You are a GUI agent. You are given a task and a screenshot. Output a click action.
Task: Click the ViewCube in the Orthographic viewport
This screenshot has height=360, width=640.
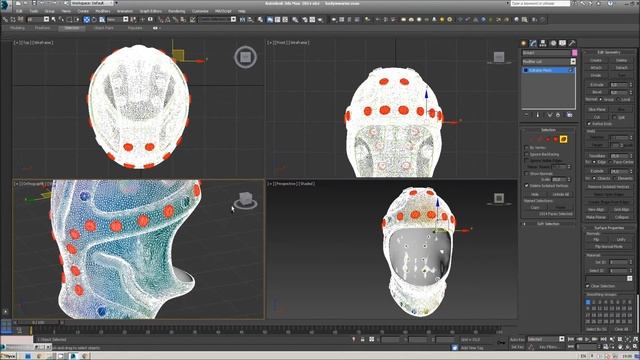[245, 200]
